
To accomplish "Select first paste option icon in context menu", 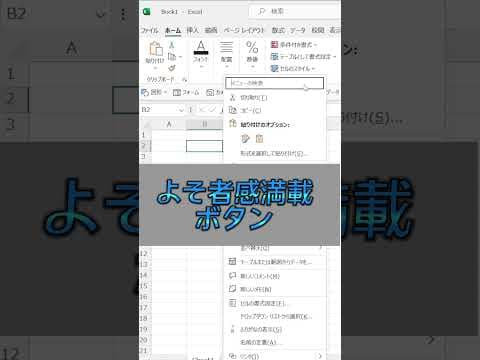I will point(245,139).
